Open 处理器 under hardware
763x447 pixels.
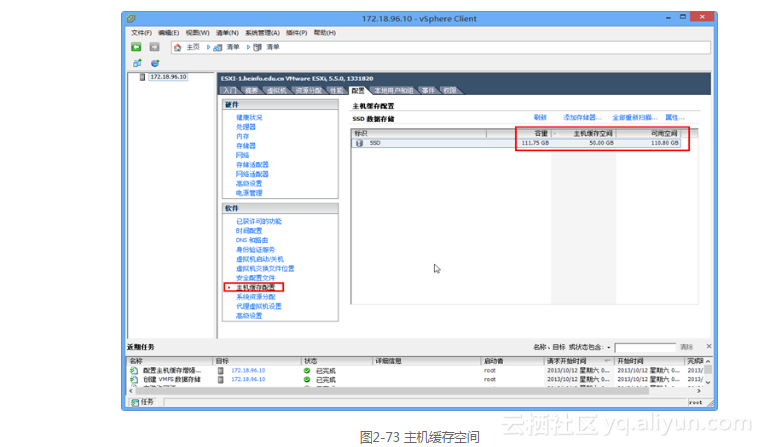click(246, 127)
